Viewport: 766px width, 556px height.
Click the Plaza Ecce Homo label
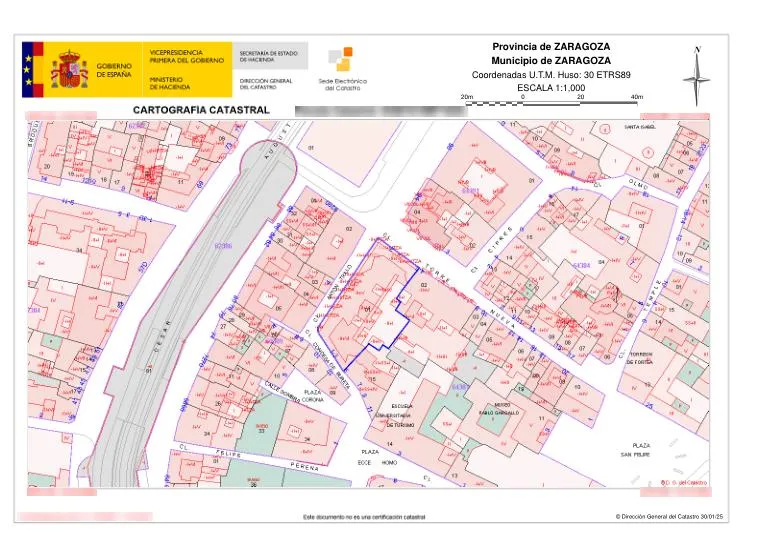click(377, 457)
